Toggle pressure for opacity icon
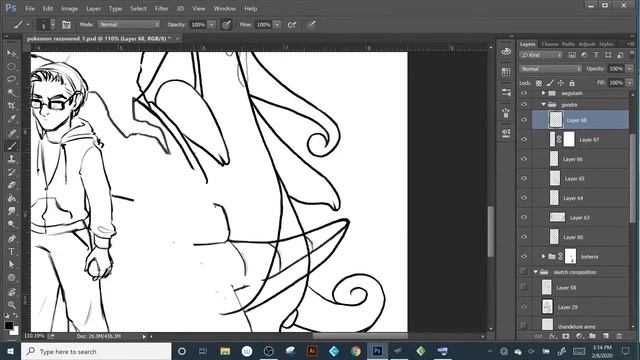The width and height of the screenshot is (640, 360). pos(226,25)
